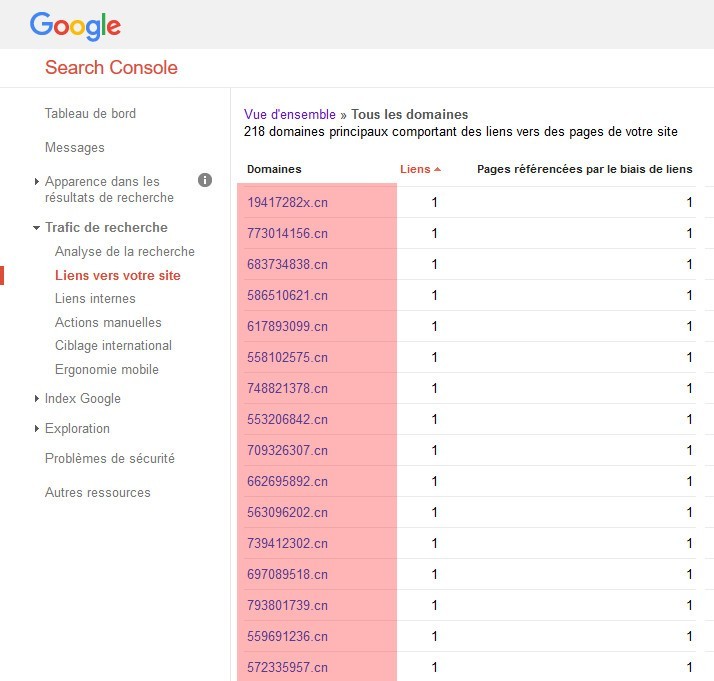Open Ergonomie mobile
The height and width of the screenshot is (681, 714).
coord(107,369)
